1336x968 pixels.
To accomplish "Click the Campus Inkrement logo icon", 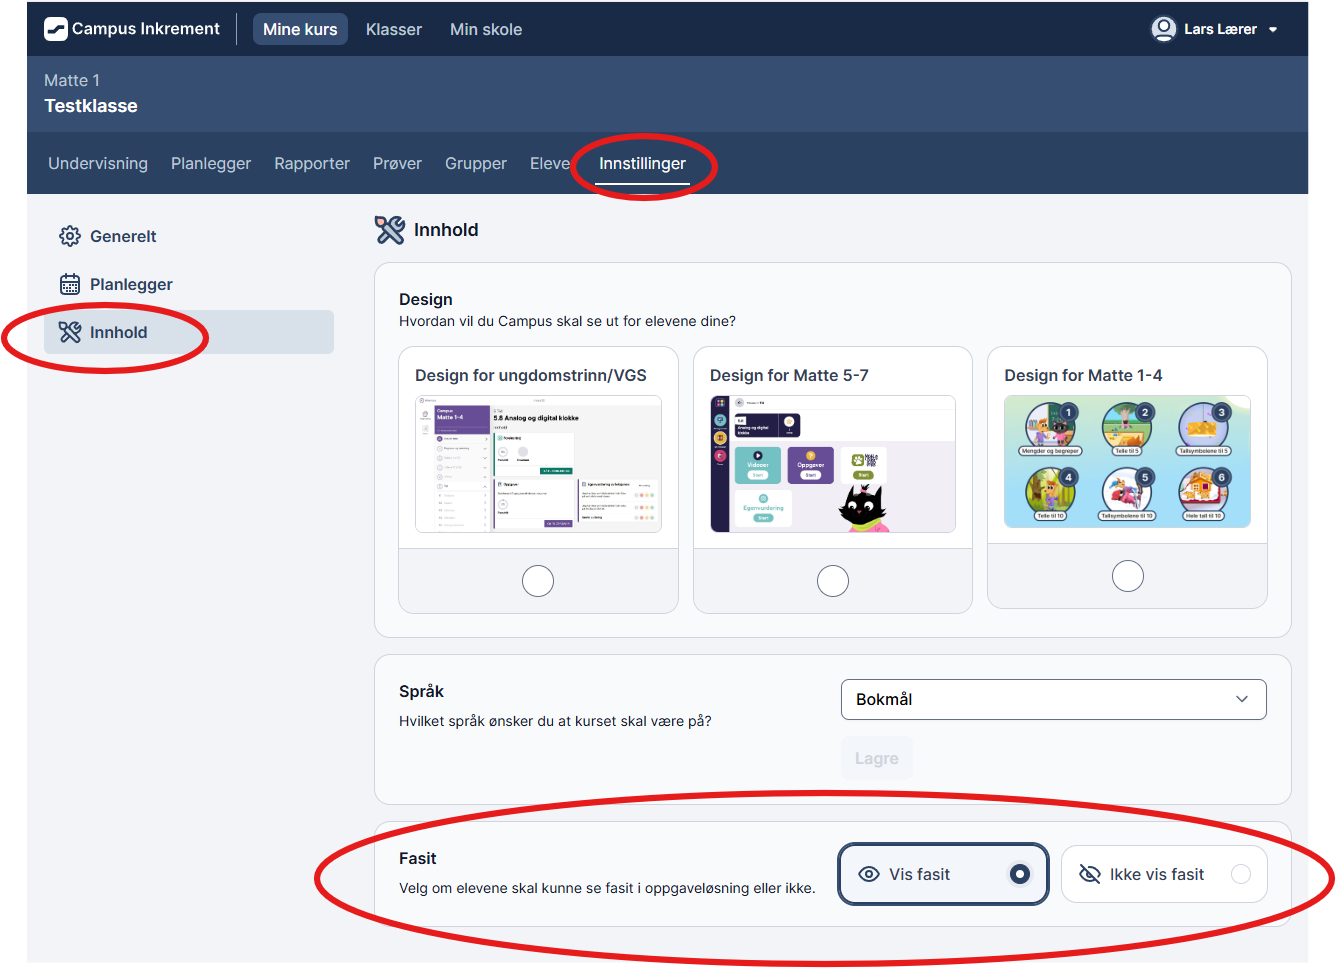I will point(56,29).
